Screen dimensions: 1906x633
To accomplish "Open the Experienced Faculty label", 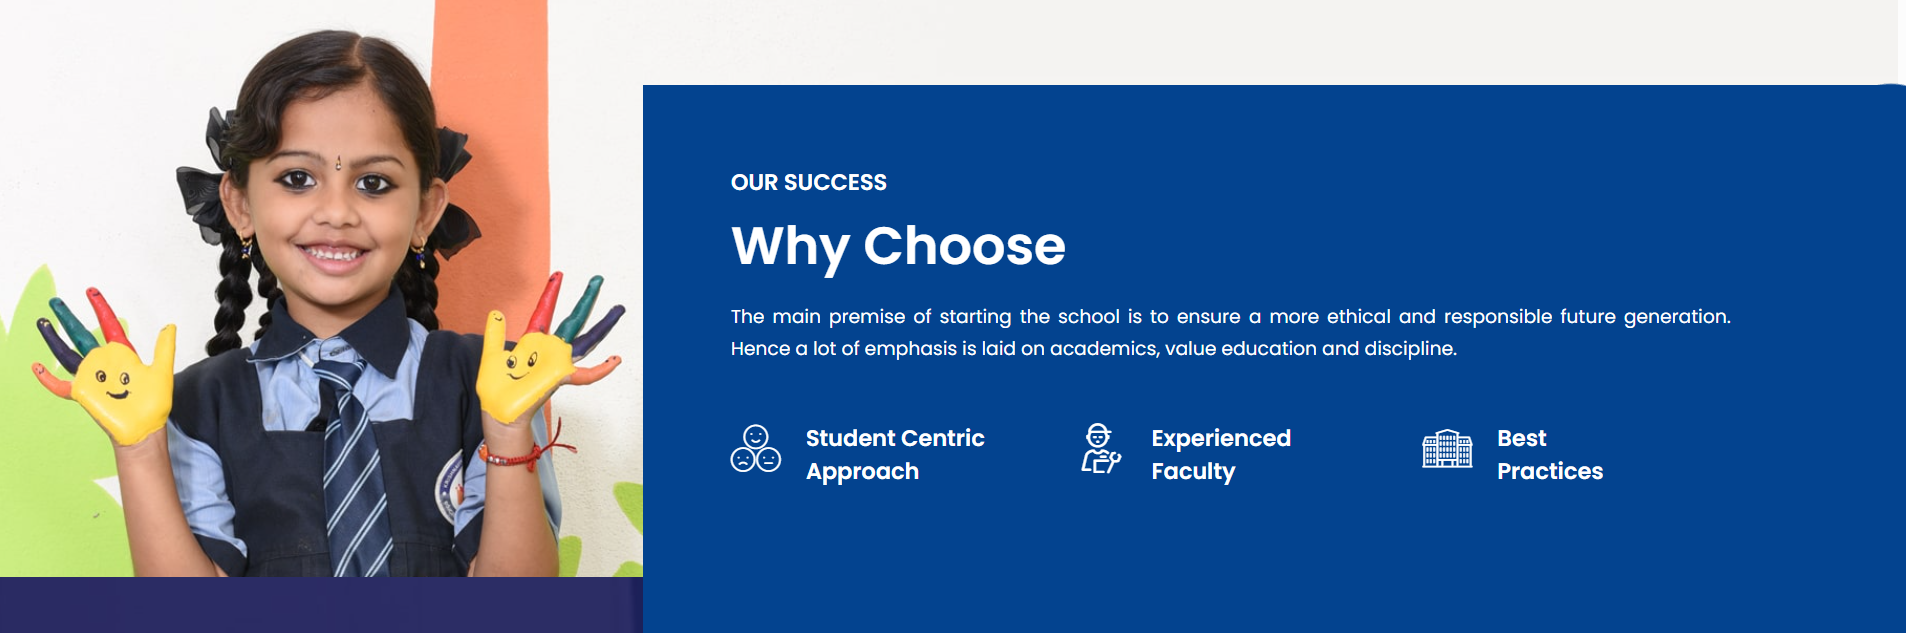I will (1221, 455).
